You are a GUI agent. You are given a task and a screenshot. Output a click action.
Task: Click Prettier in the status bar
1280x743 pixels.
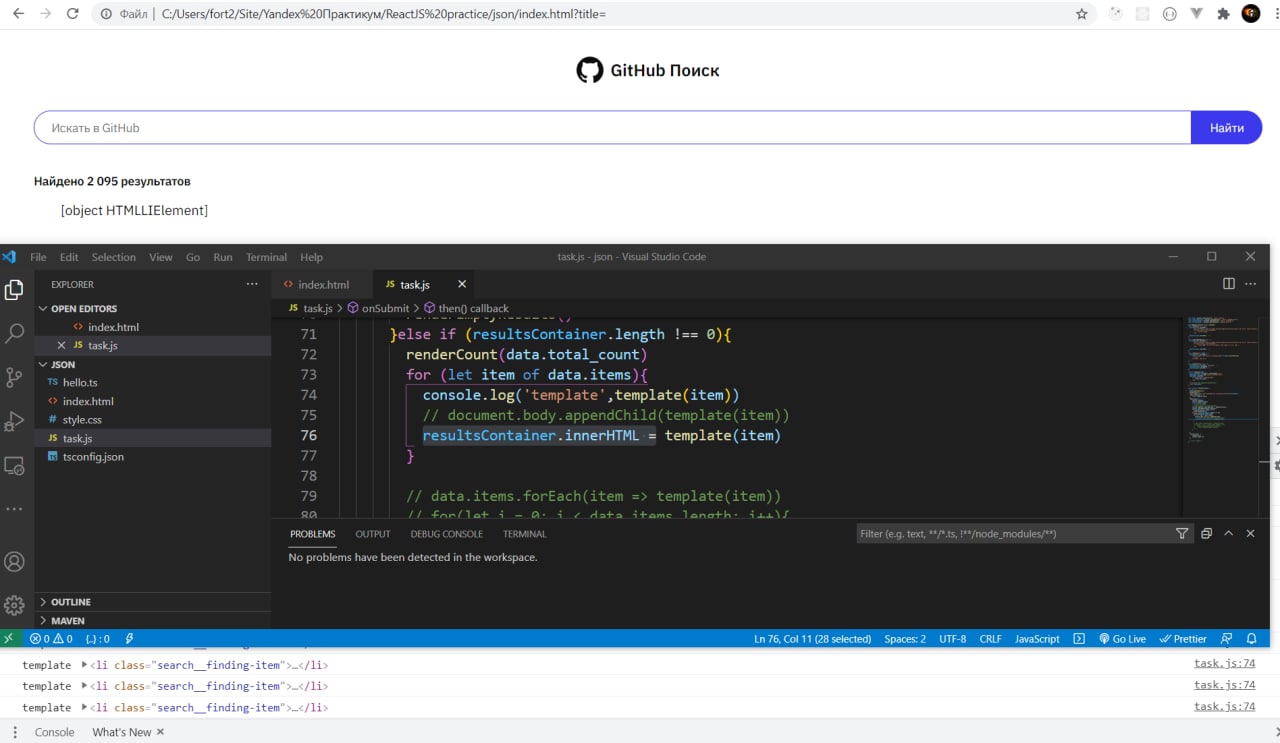coord(1183,638)
